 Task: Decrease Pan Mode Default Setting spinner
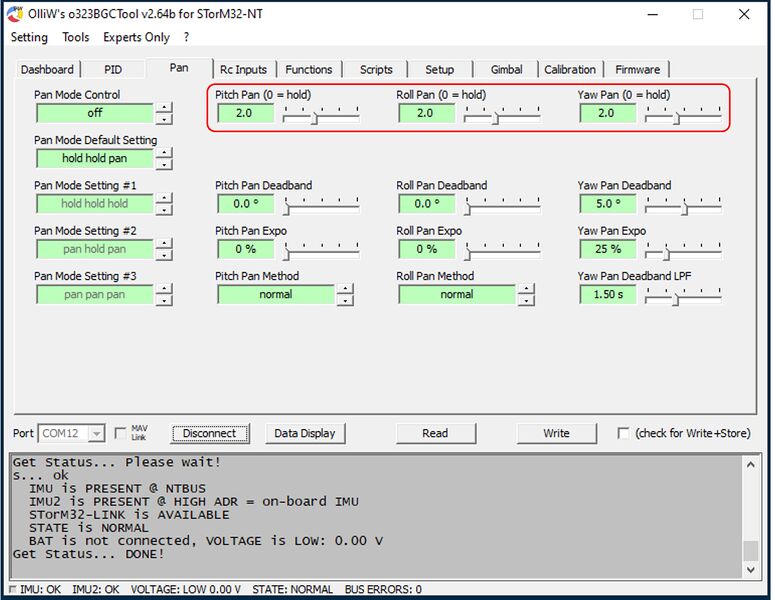tap(164, 164)
